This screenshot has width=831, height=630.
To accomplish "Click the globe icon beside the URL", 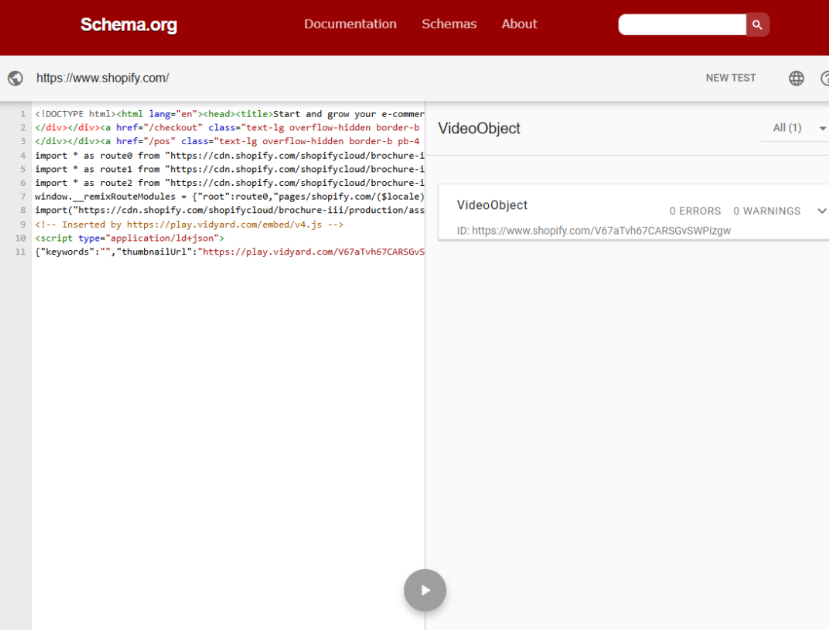I will point(15,78).
